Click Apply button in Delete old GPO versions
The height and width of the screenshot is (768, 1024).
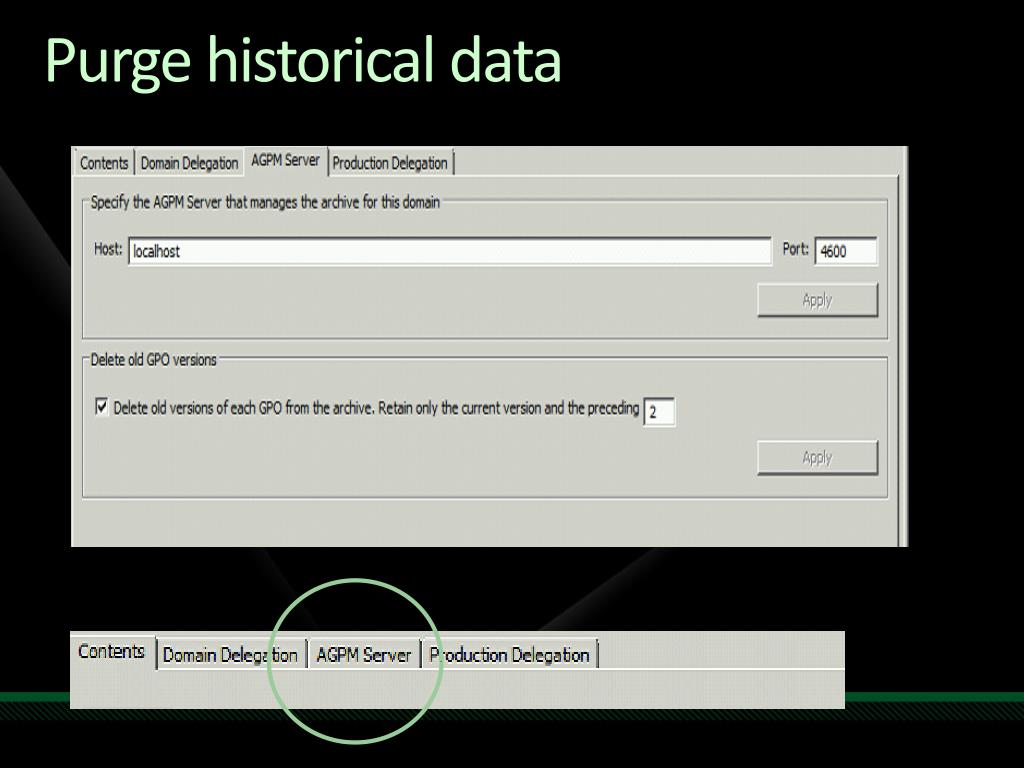pos(817,457)
